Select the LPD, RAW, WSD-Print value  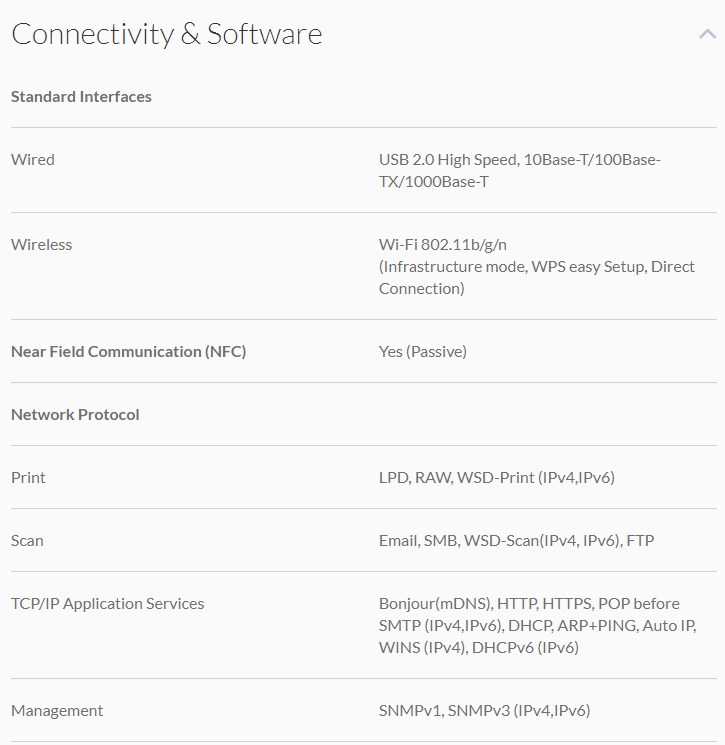tap(496, 478)
